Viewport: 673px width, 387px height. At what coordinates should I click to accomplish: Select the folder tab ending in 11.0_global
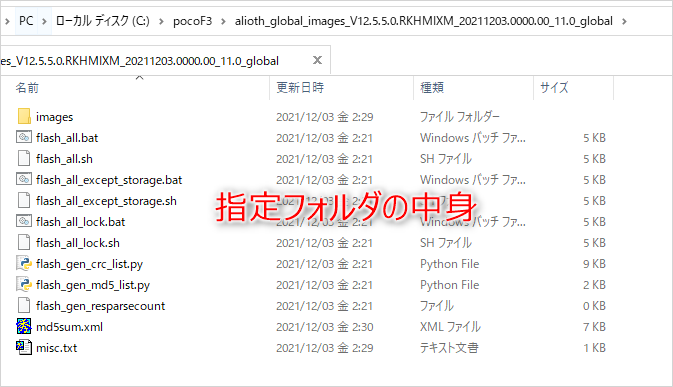[x=165, y=61]
